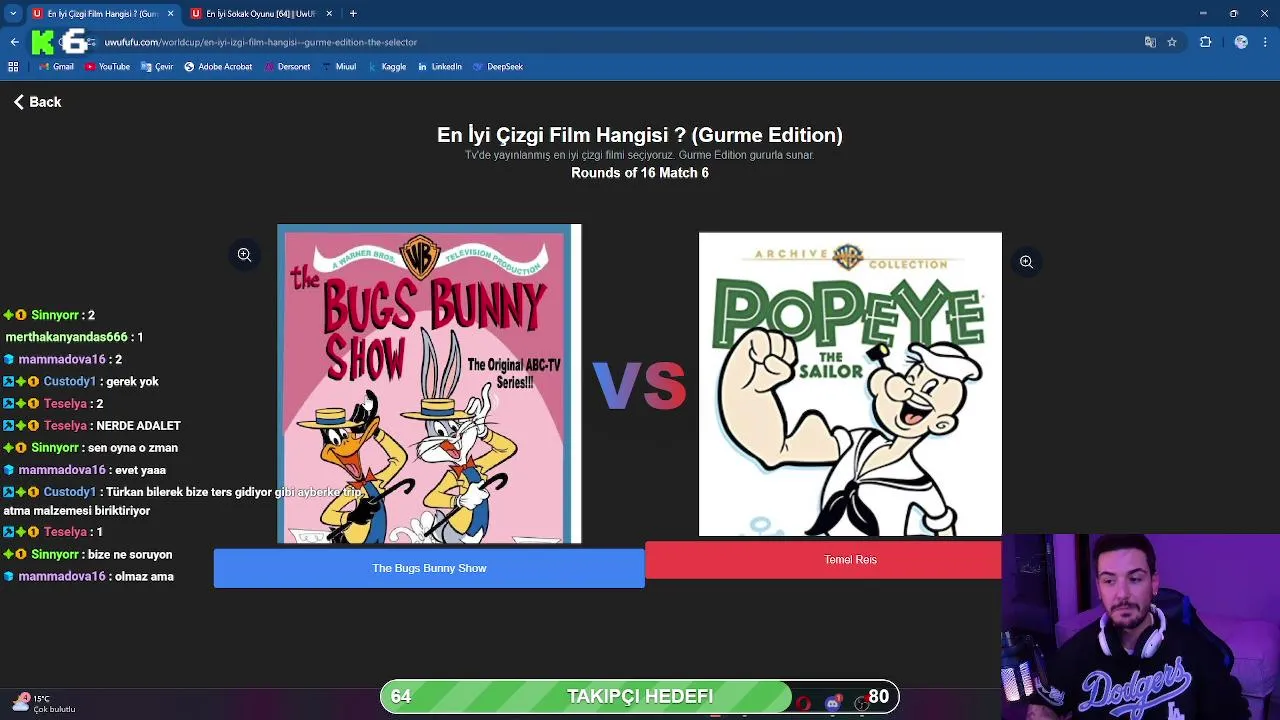The width and height of the screenshot is (1280, 720).
Task: Click the 'Rounds of 16 Match 6' text
Action: 640,173
